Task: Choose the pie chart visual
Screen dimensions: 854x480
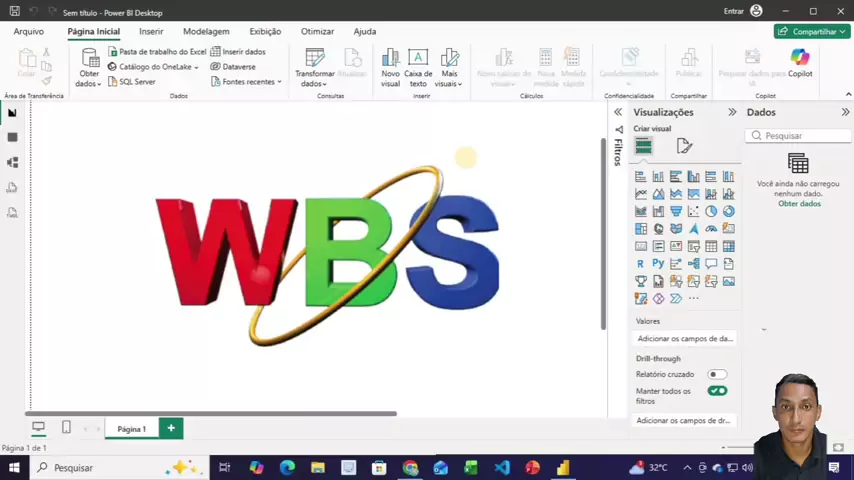Action: (x=711, y=211)
